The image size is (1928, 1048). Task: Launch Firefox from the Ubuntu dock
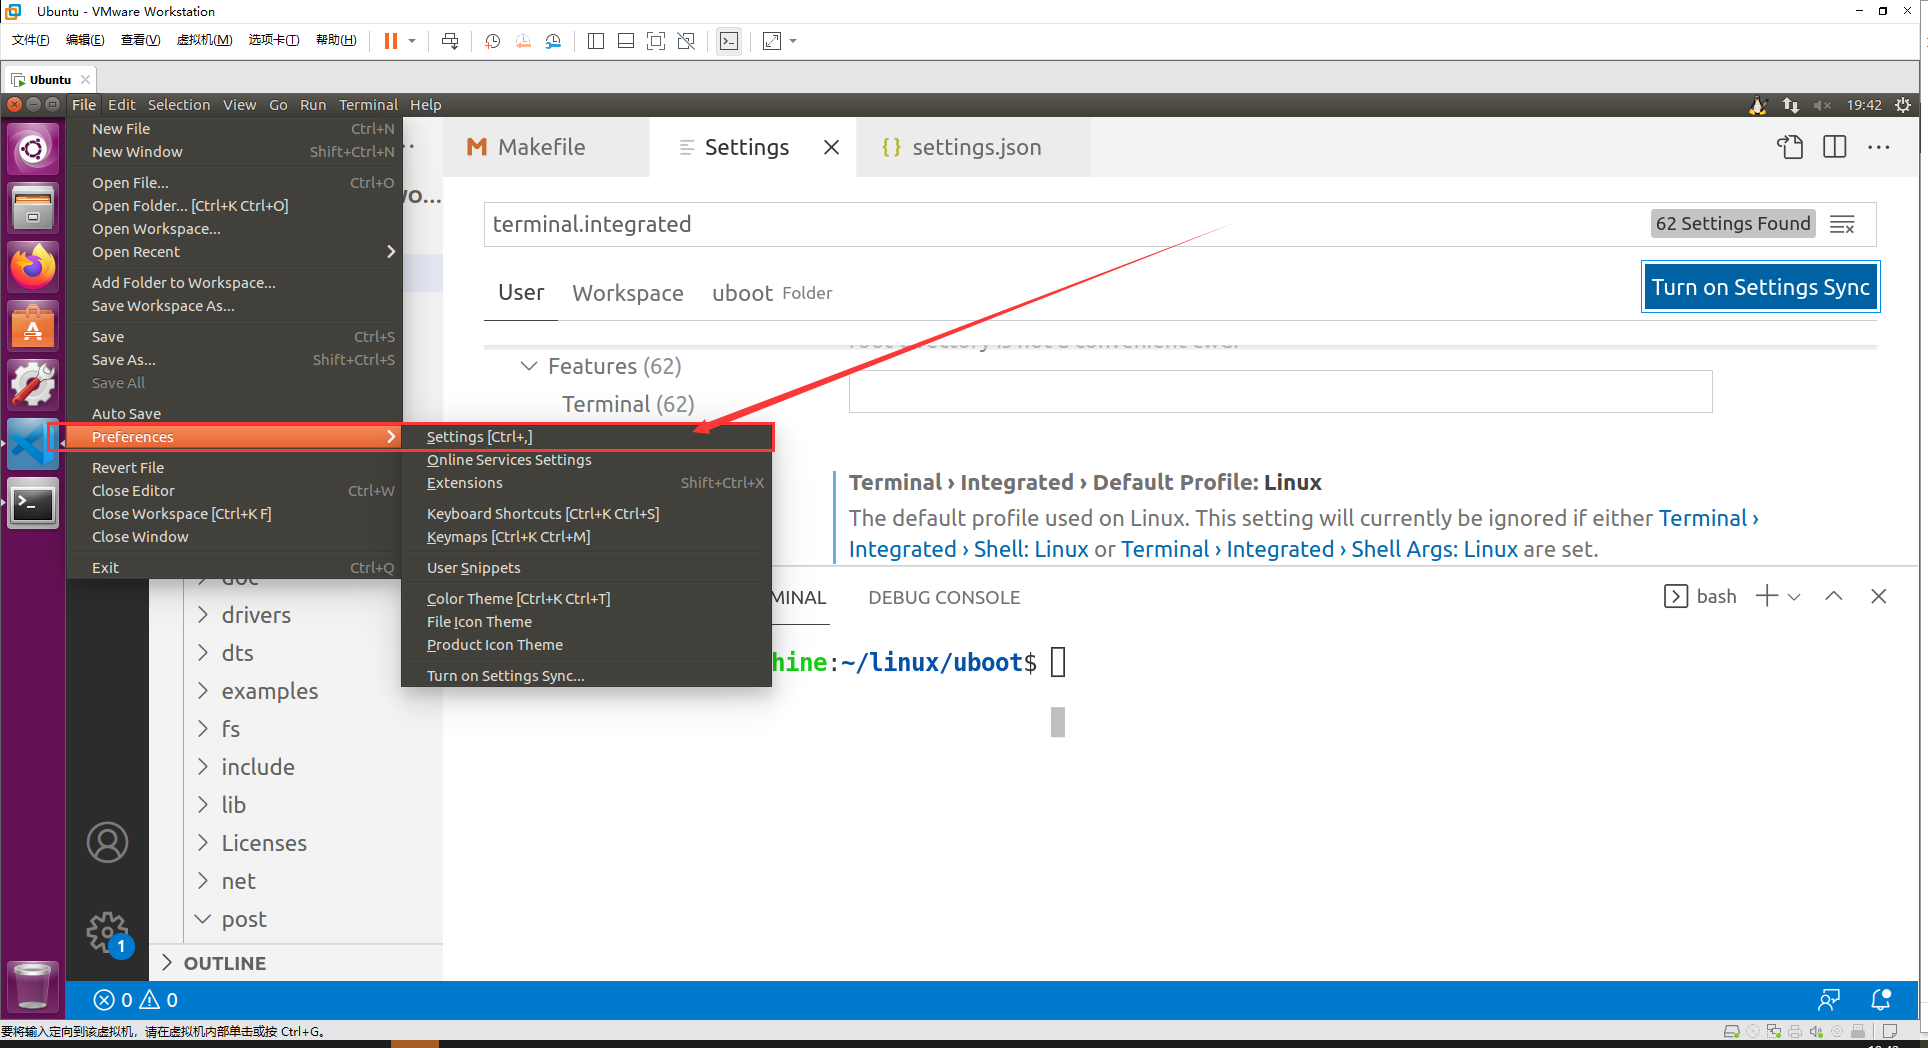click(x=33, y=266)
